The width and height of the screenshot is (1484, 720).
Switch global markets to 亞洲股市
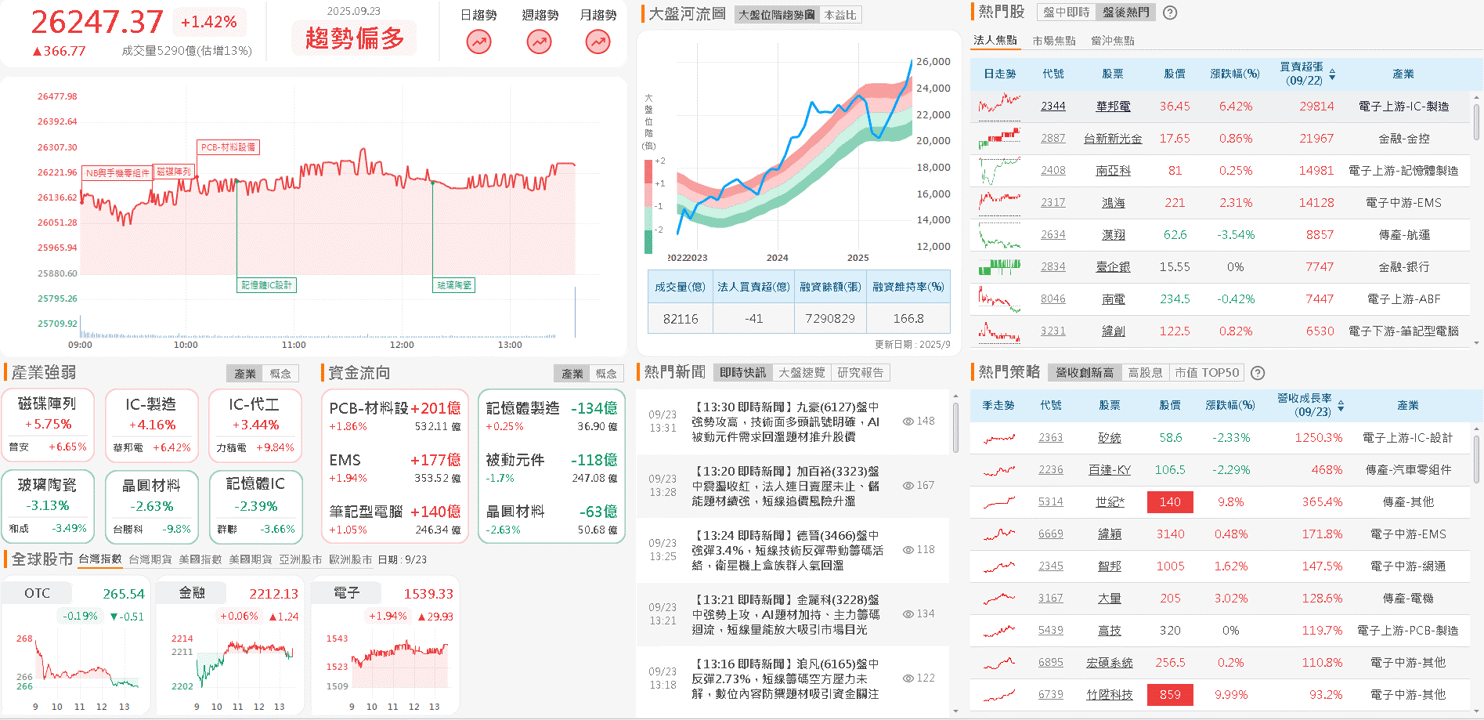(x=300, y=559)
